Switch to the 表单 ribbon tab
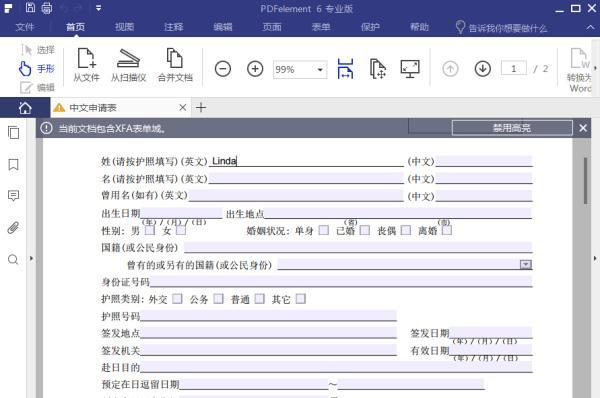Image resolution: width=600 pixels, height=398 pixels. (x=321, y=27)
